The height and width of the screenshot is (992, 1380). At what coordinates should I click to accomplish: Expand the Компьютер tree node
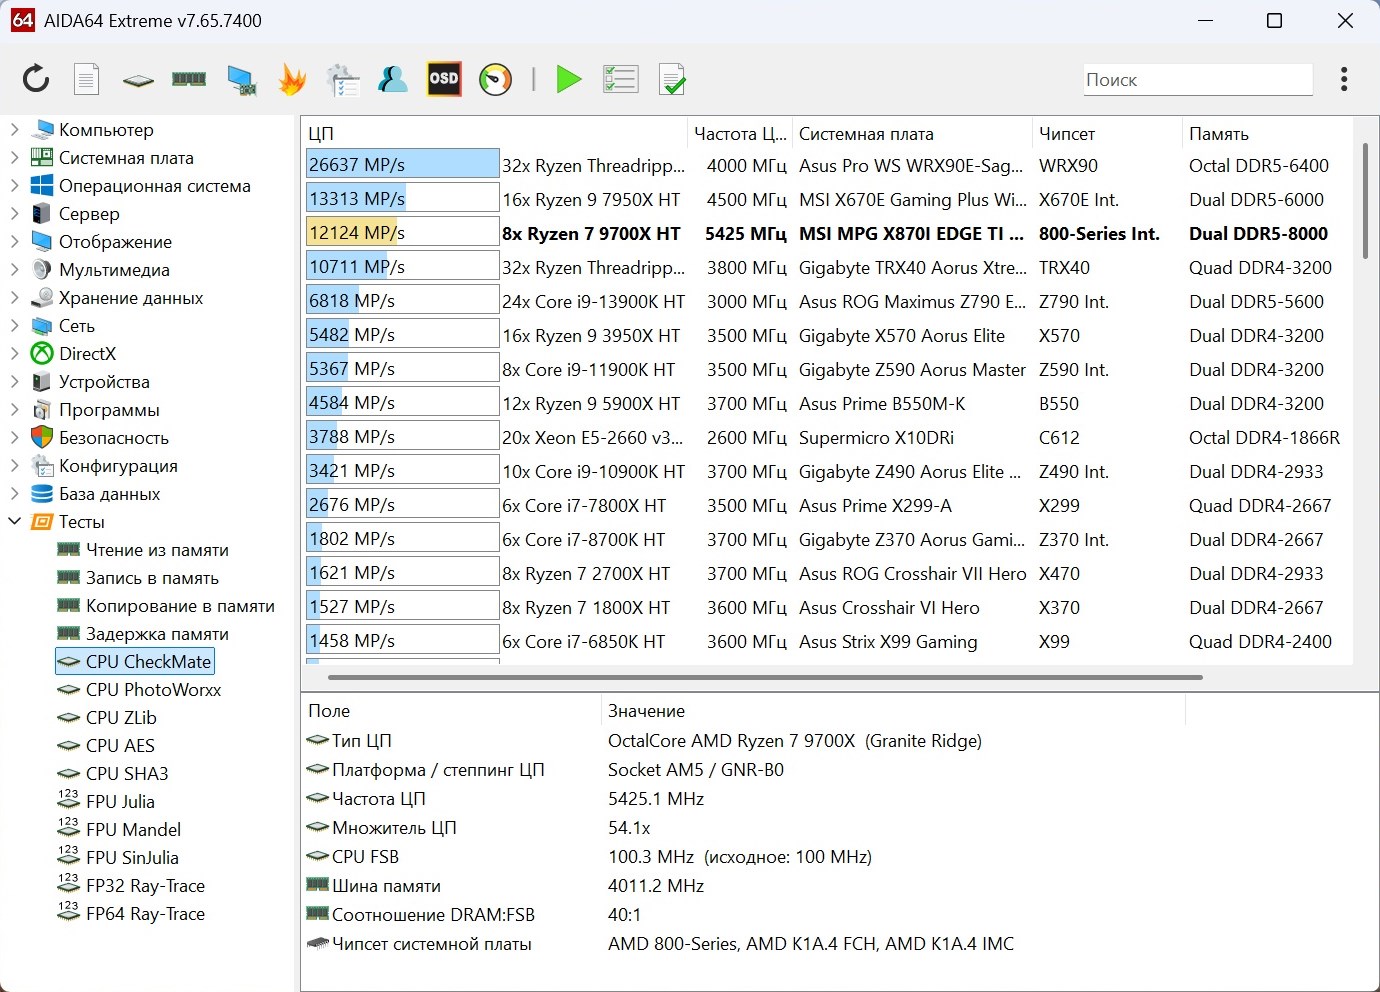pyautogui.click(x=15, y=130)
